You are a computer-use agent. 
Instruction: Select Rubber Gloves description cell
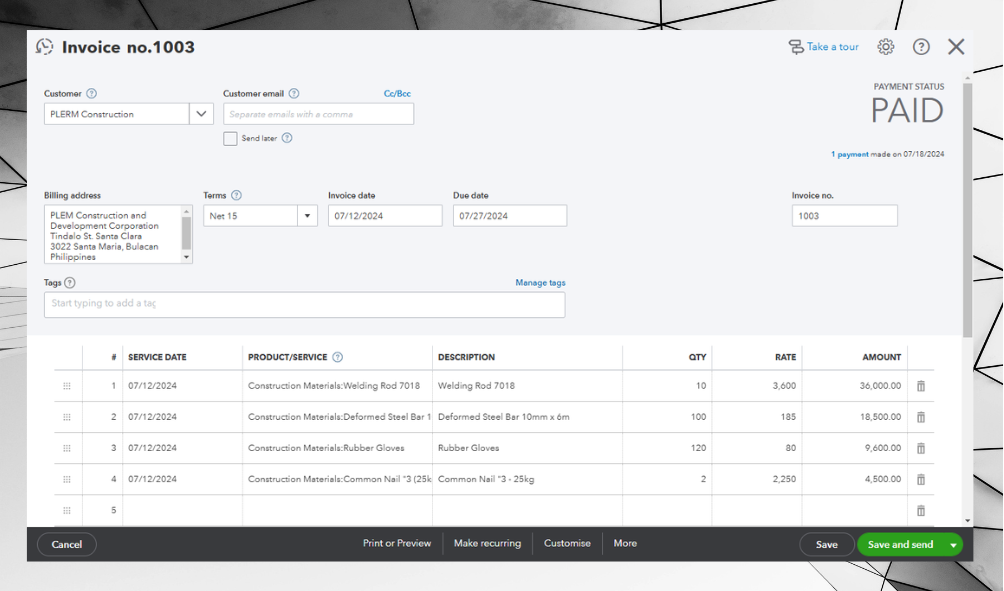pyautogui.click(x=527, y=448)
